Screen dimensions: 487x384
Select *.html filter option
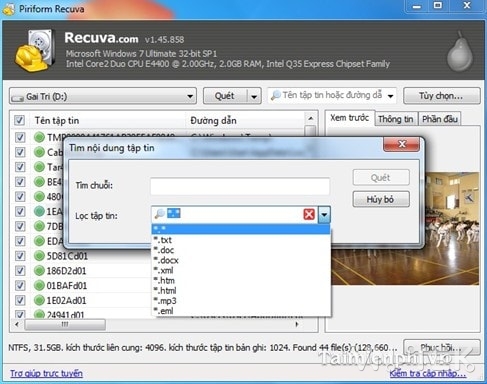click(241, 291)
